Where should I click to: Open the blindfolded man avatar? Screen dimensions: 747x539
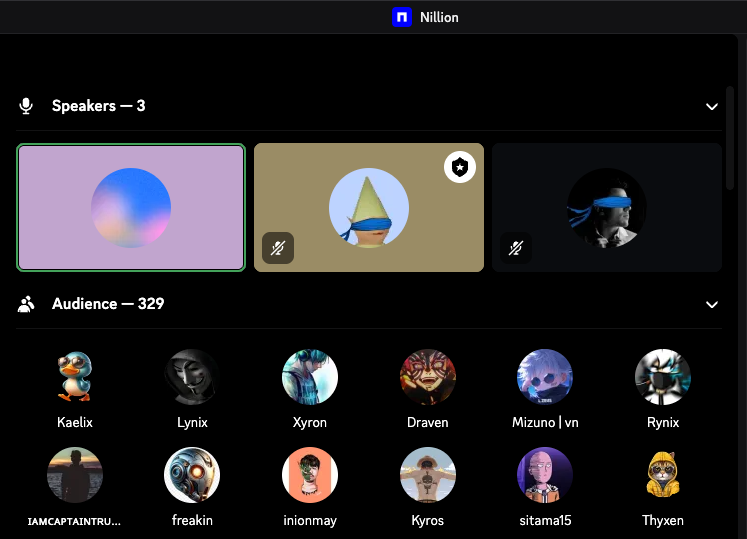(606, 207)
